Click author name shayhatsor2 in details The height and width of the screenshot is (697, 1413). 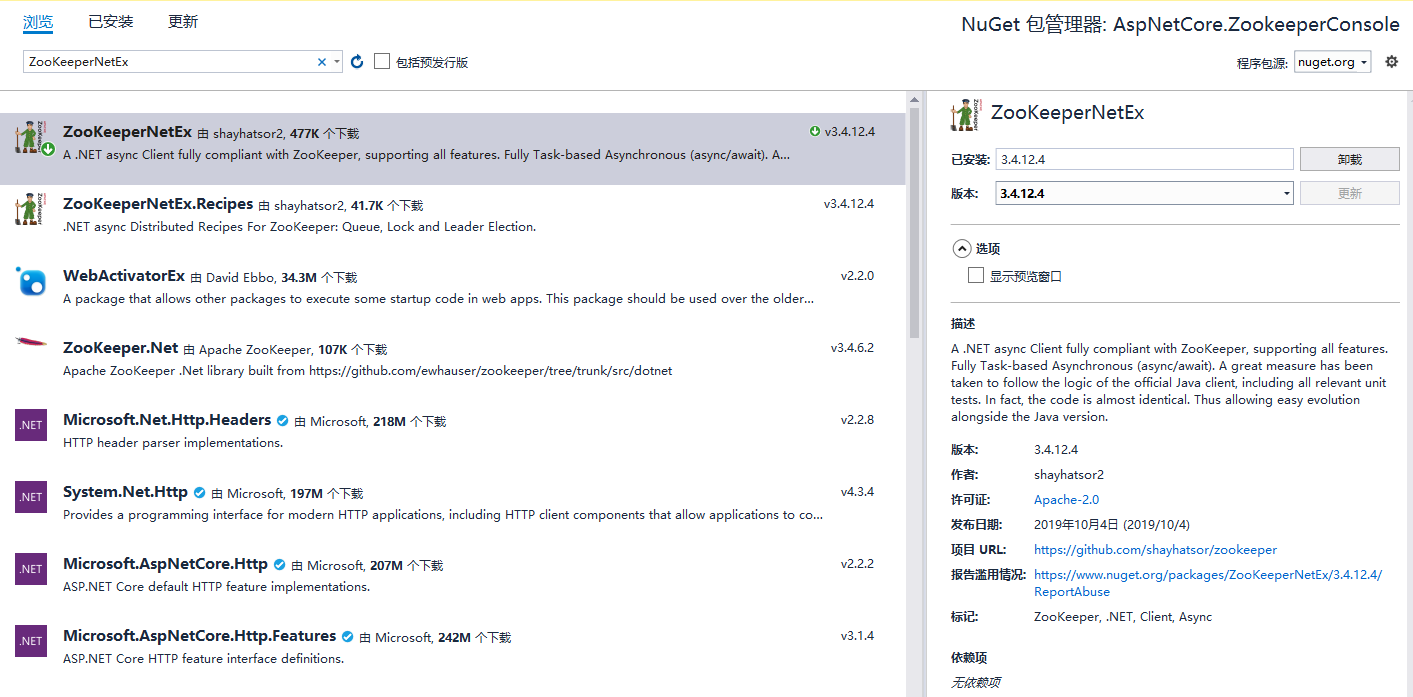[1069, 475]
